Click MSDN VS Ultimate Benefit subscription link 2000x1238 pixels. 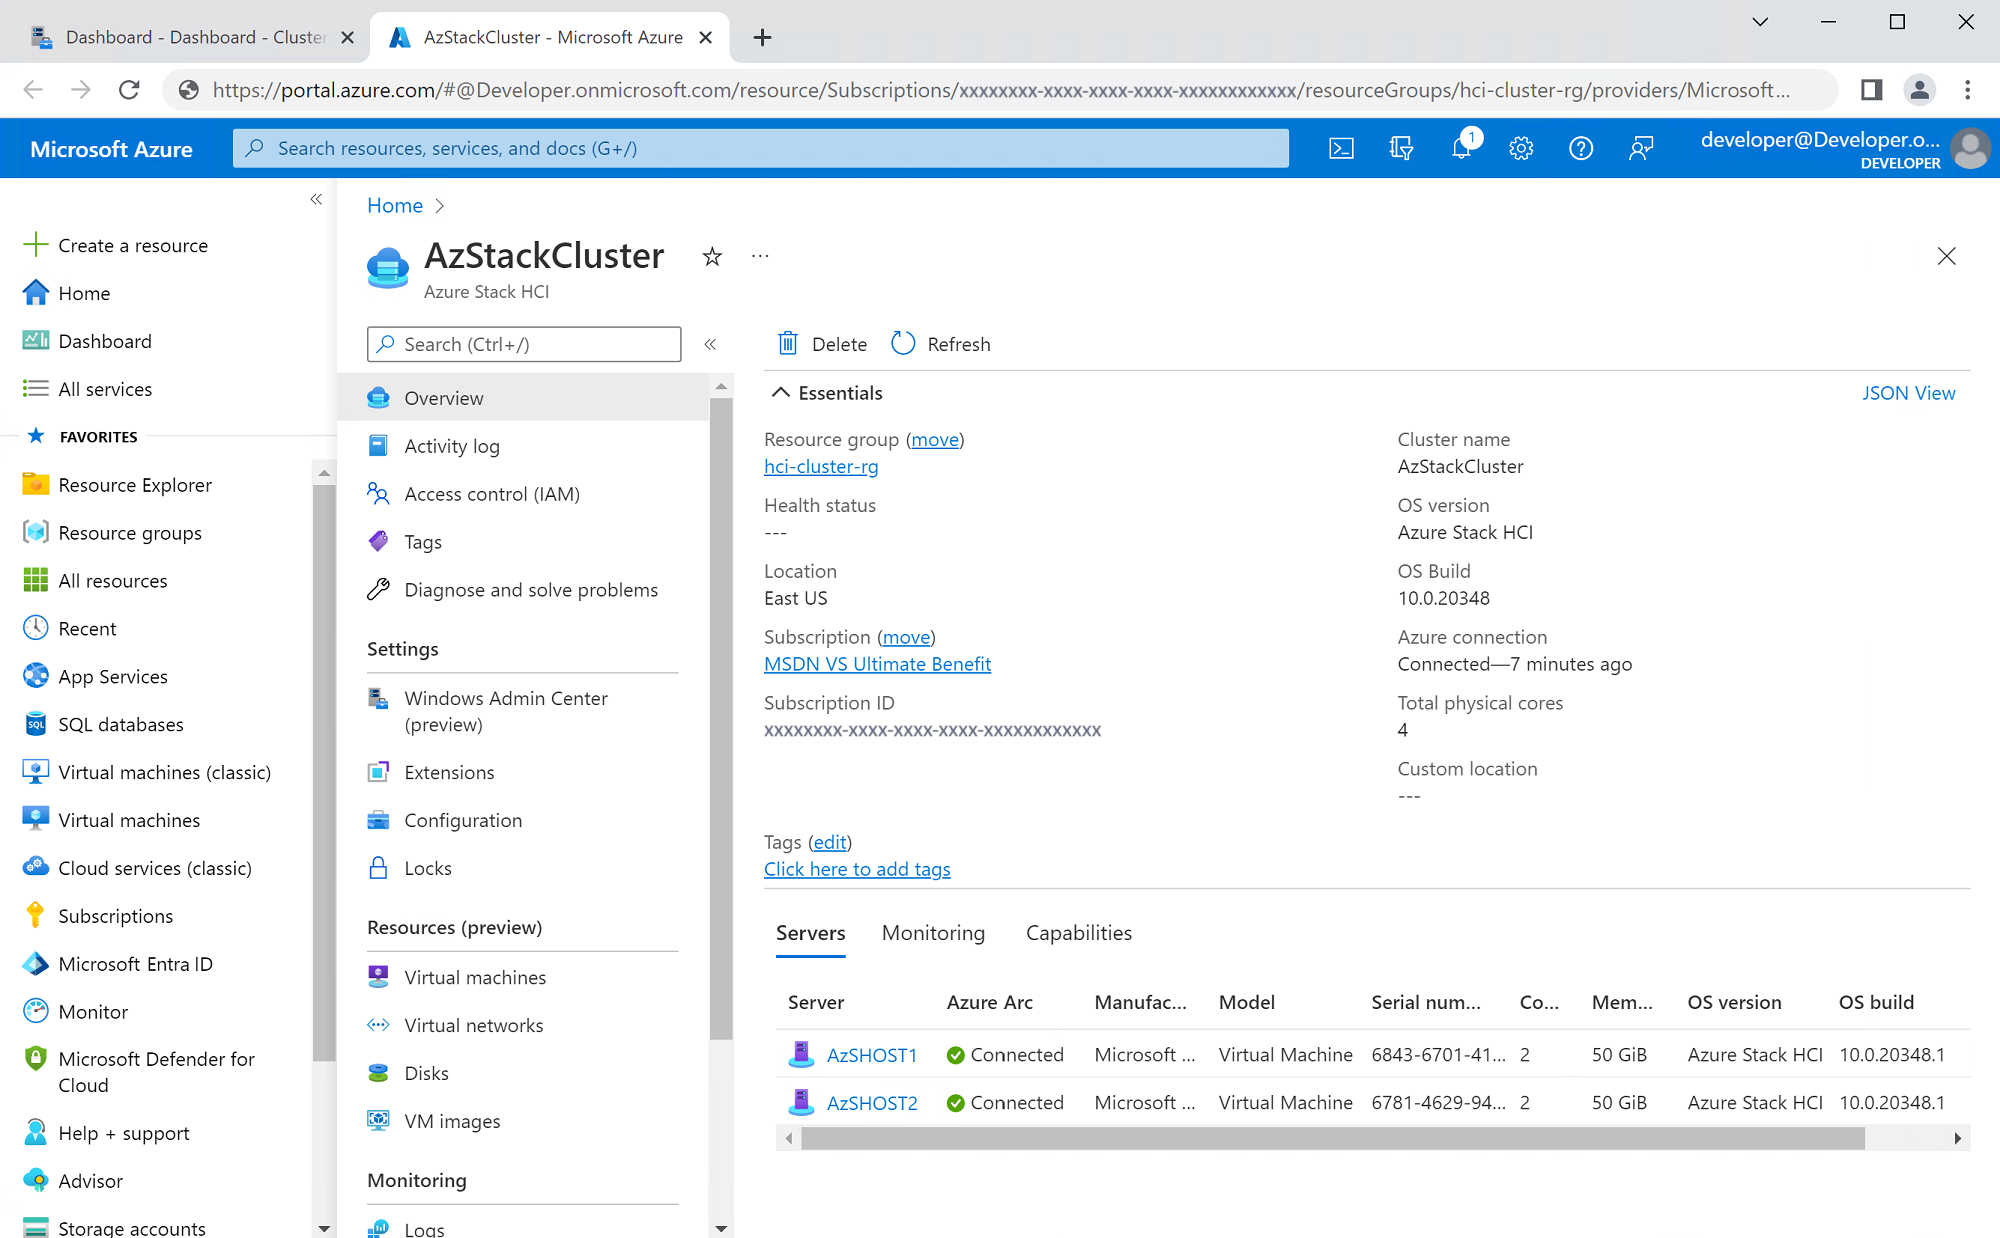click(x=877, y=664)
